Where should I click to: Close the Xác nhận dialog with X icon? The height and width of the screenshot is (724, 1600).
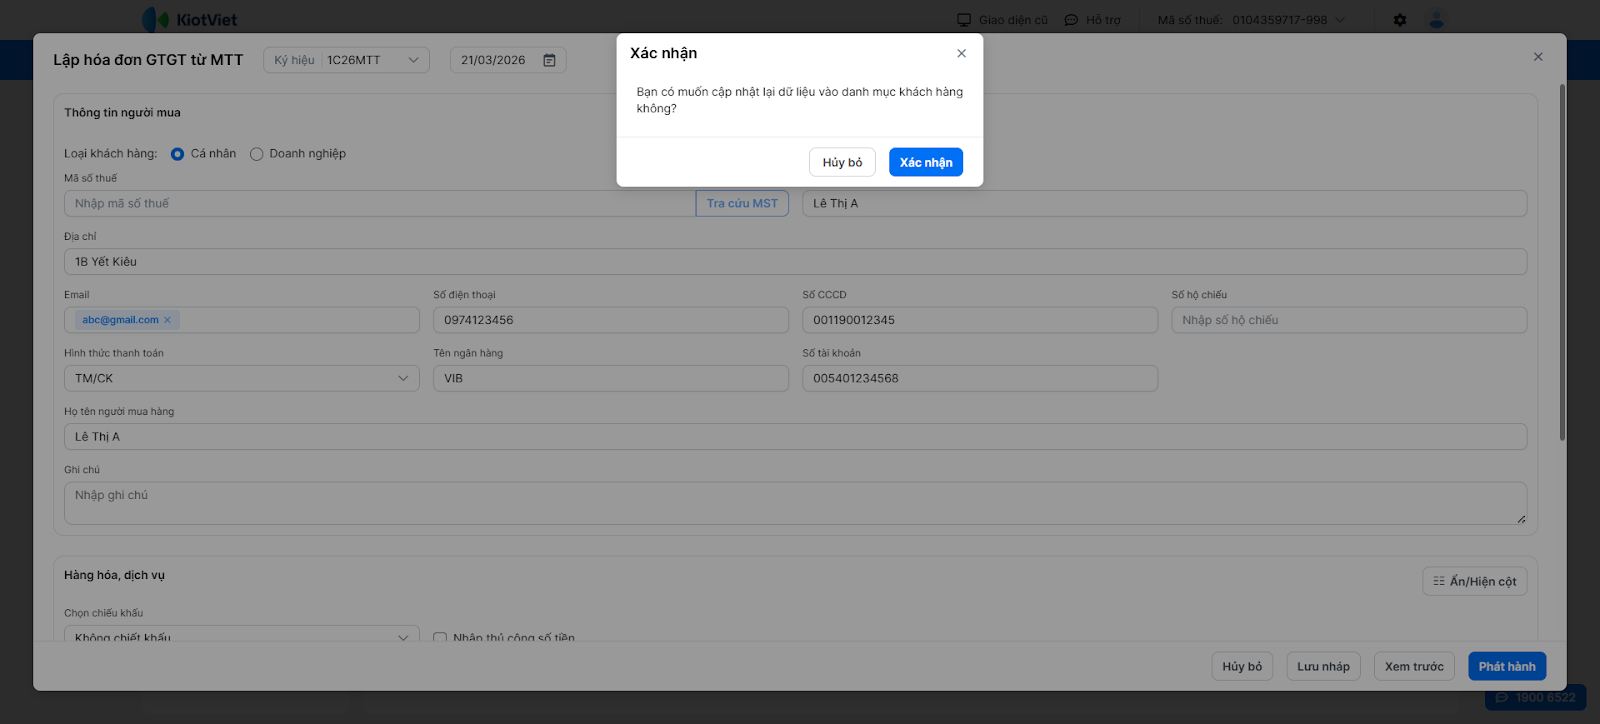961,54
